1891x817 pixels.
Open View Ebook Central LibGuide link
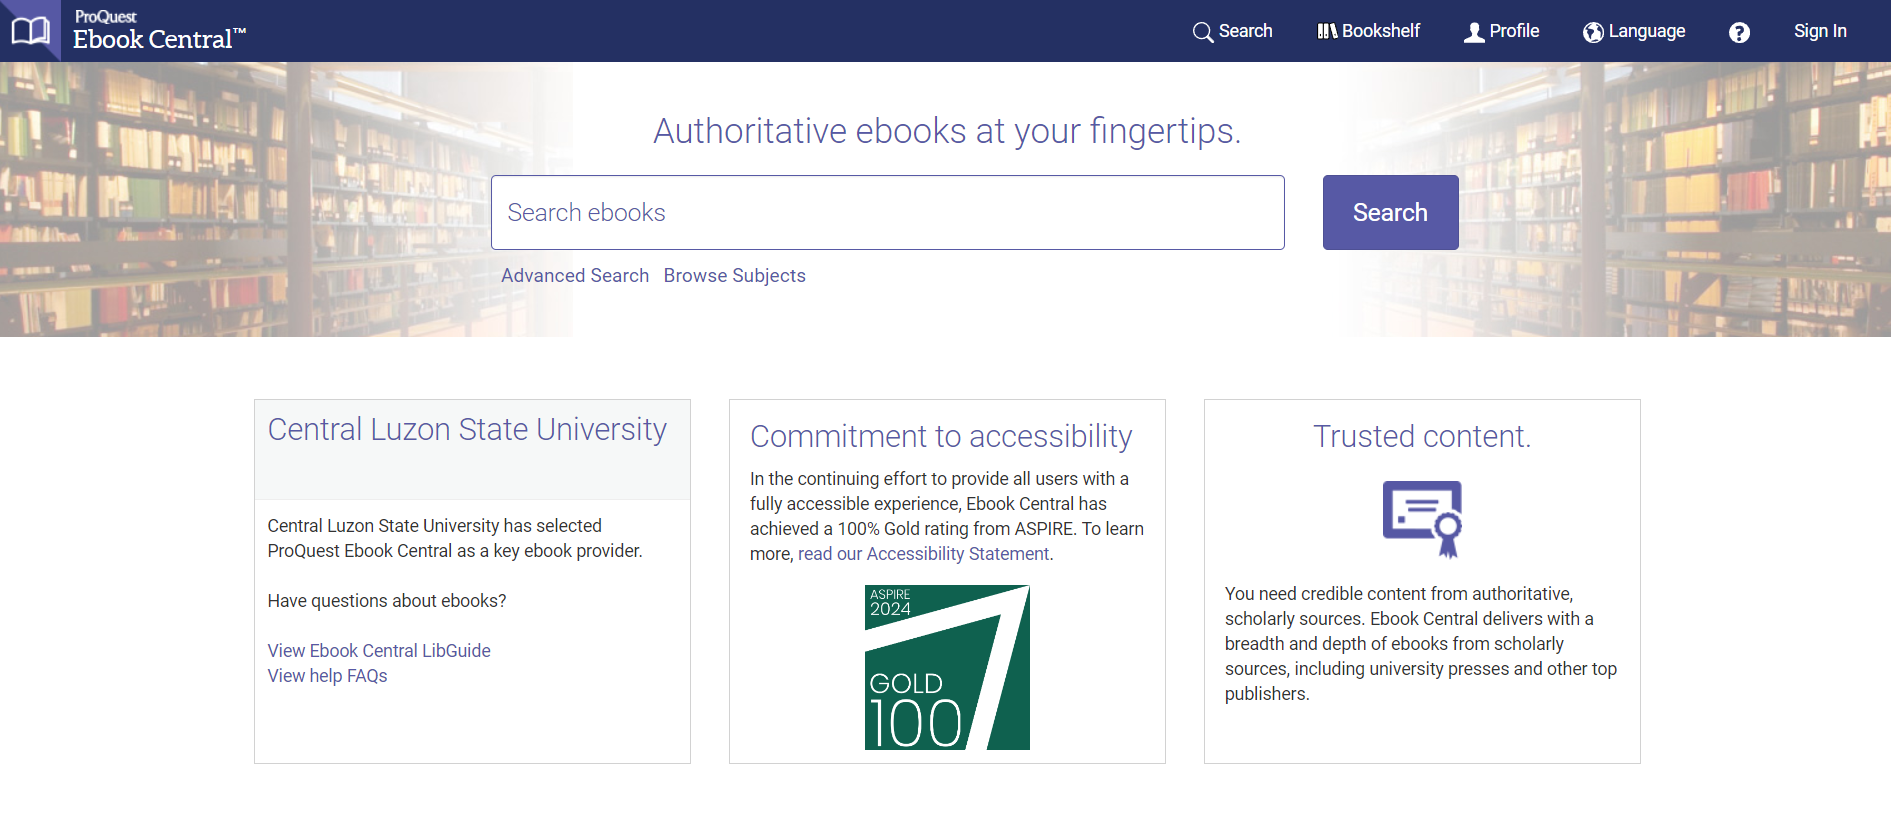379,650
